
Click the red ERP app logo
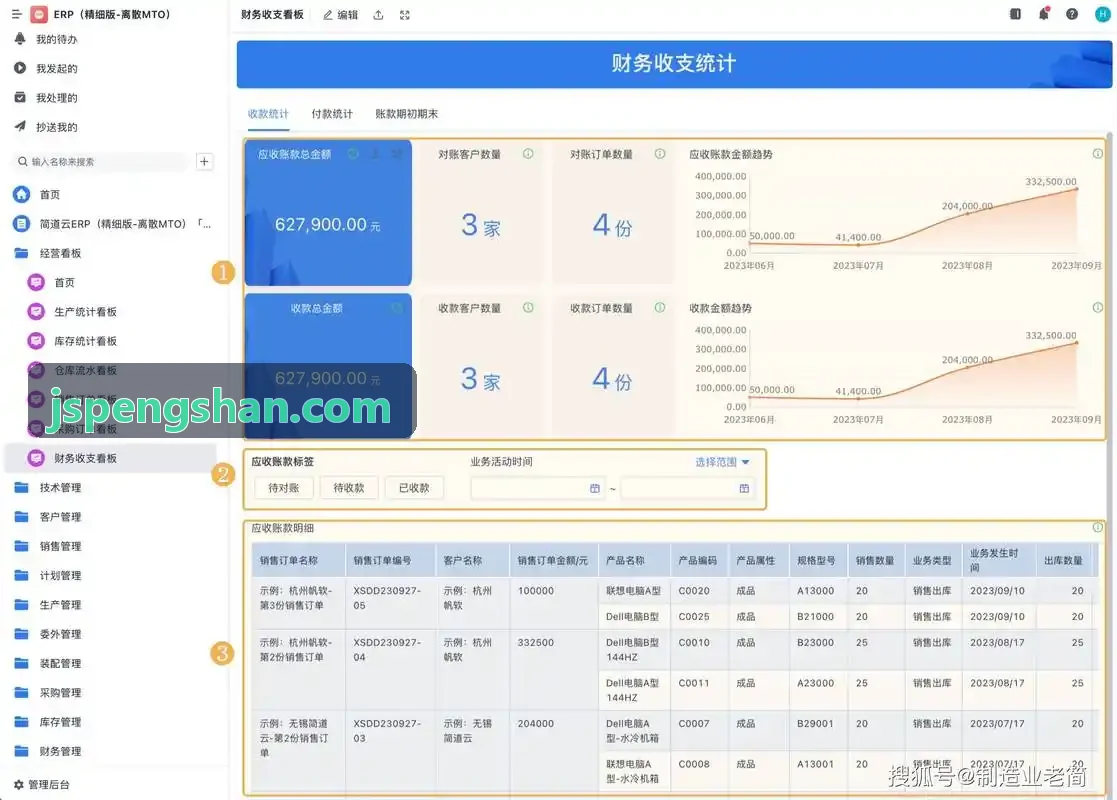click(39, 14)
